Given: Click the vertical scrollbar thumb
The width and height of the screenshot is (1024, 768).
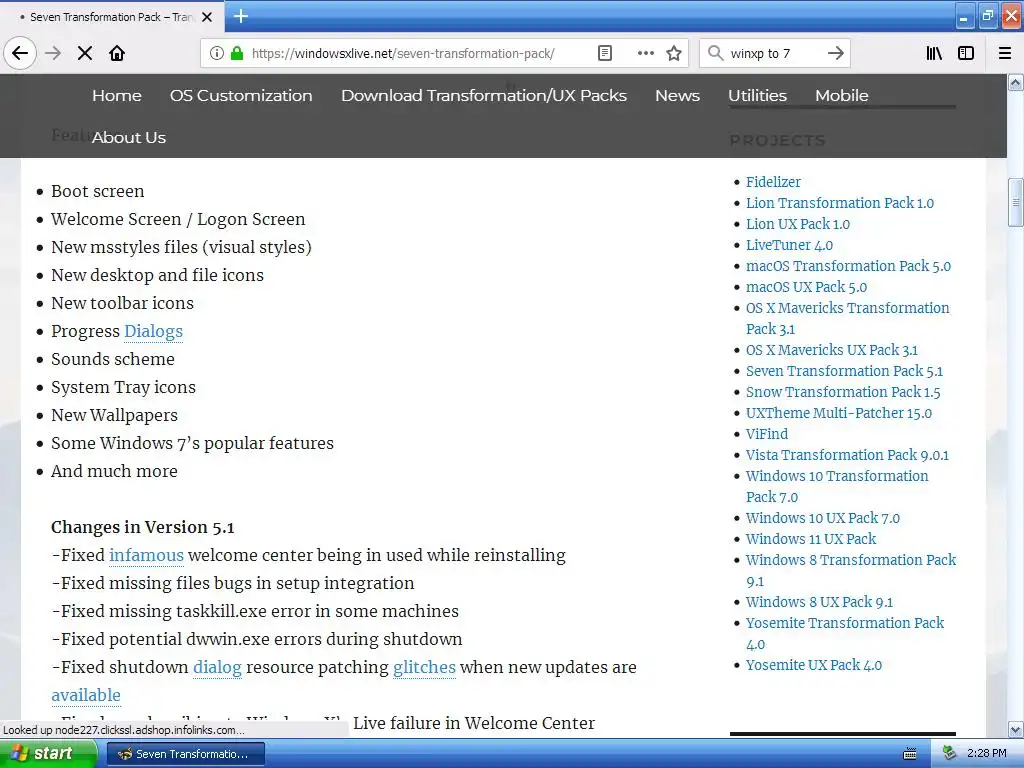Looking at the screenshot, I should pos(1016,202).
